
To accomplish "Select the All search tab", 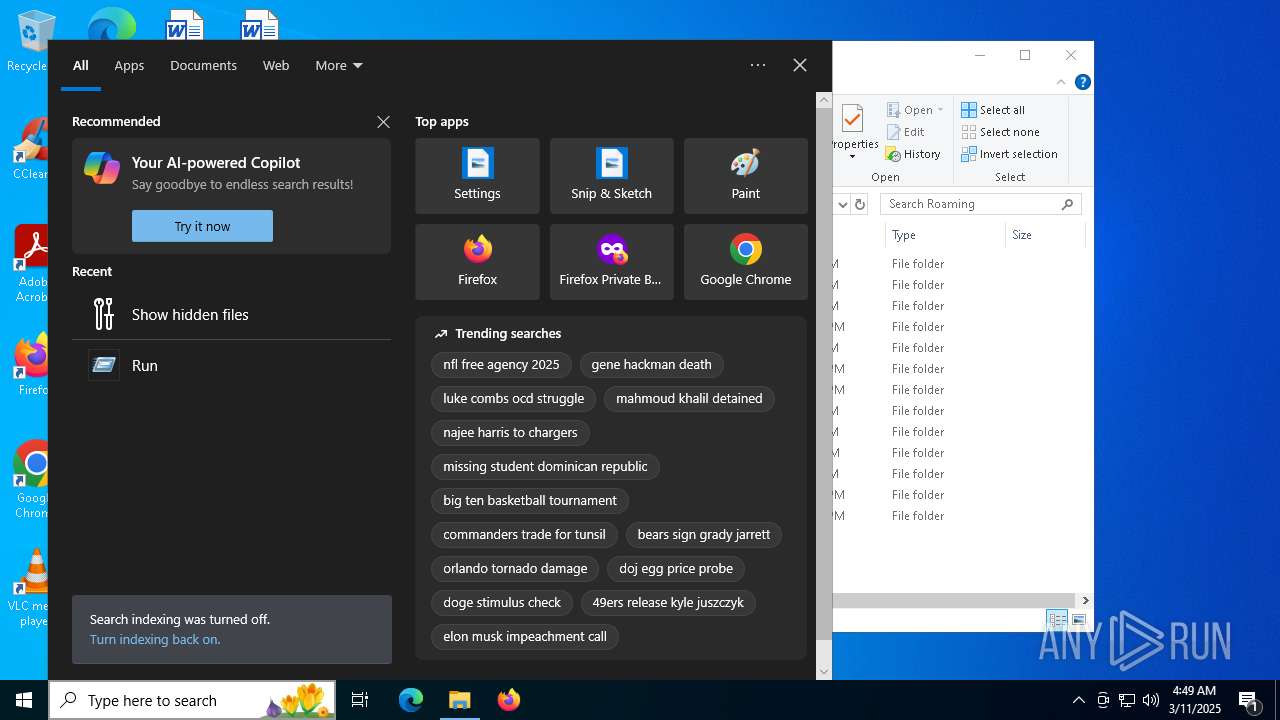I will click(x=81, y=65).
